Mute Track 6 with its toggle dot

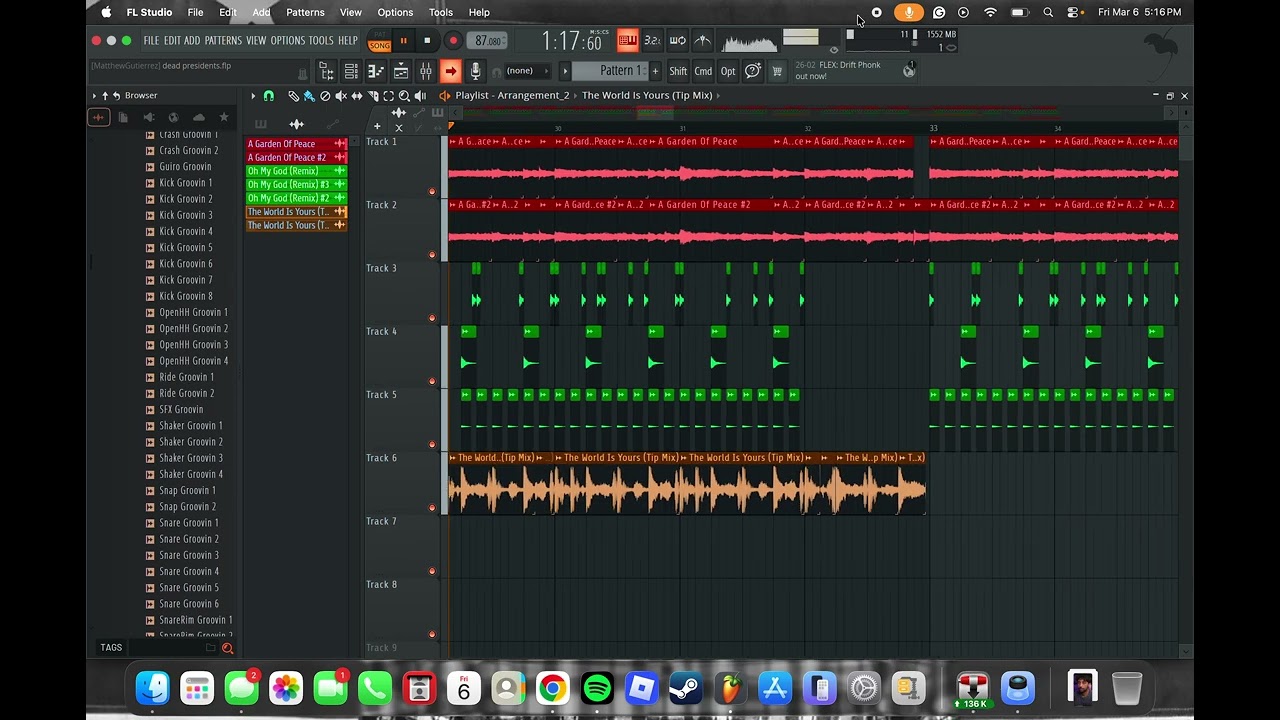(432, 508)
